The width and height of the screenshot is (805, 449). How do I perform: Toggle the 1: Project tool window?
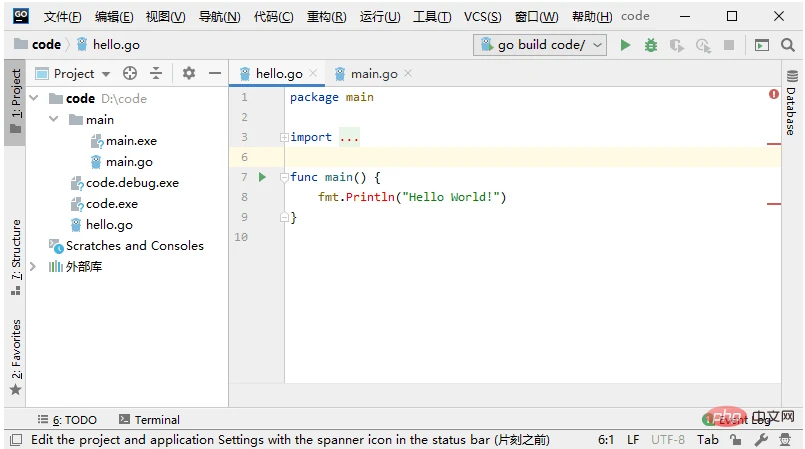(x=15, y=102)
